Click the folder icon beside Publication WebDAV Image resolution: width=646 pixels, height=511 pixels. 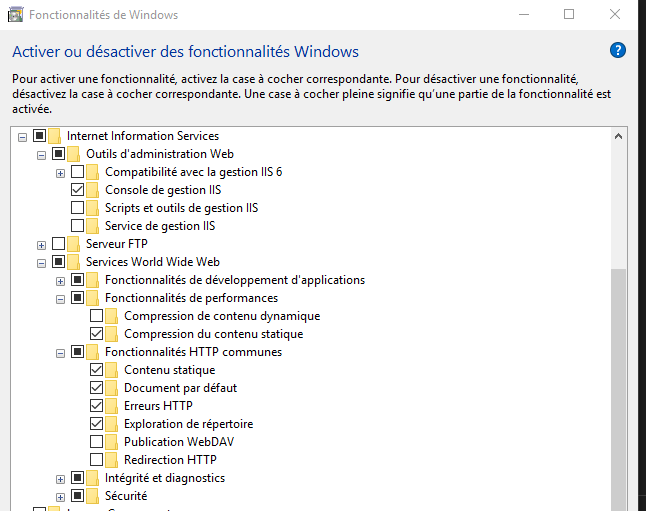111,442
